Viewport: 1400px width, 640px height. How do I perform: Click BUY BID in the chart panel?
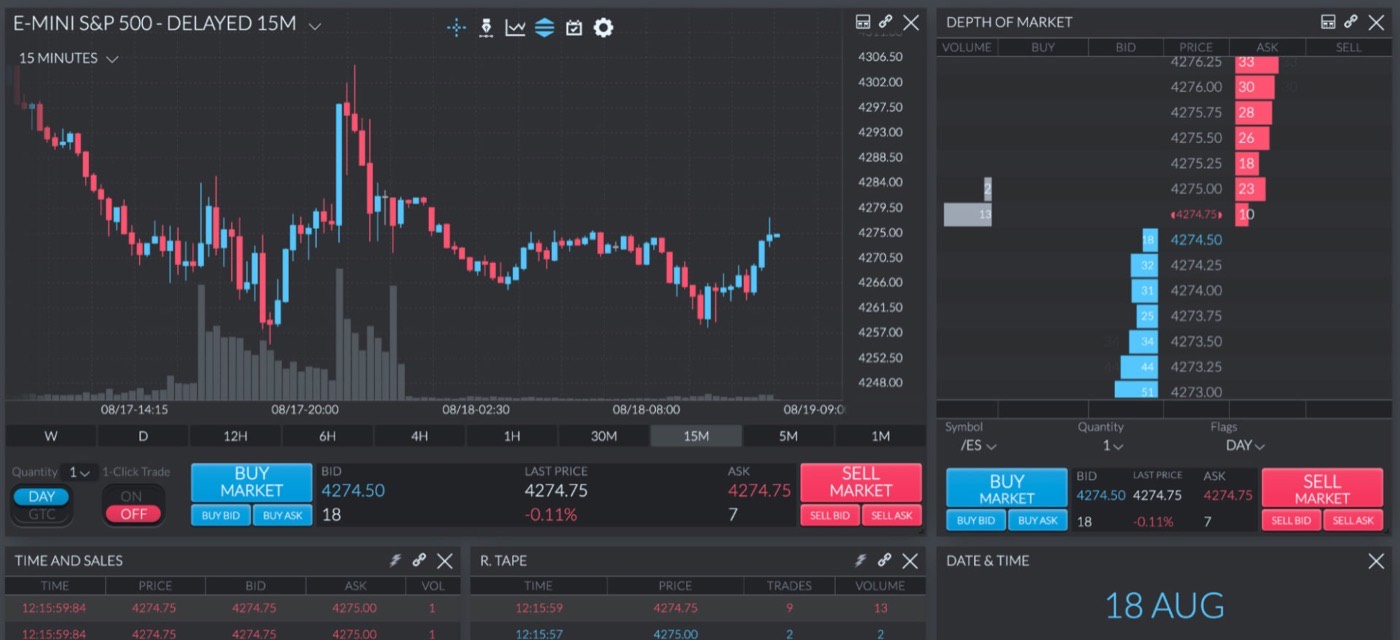(x=220, y=515)
